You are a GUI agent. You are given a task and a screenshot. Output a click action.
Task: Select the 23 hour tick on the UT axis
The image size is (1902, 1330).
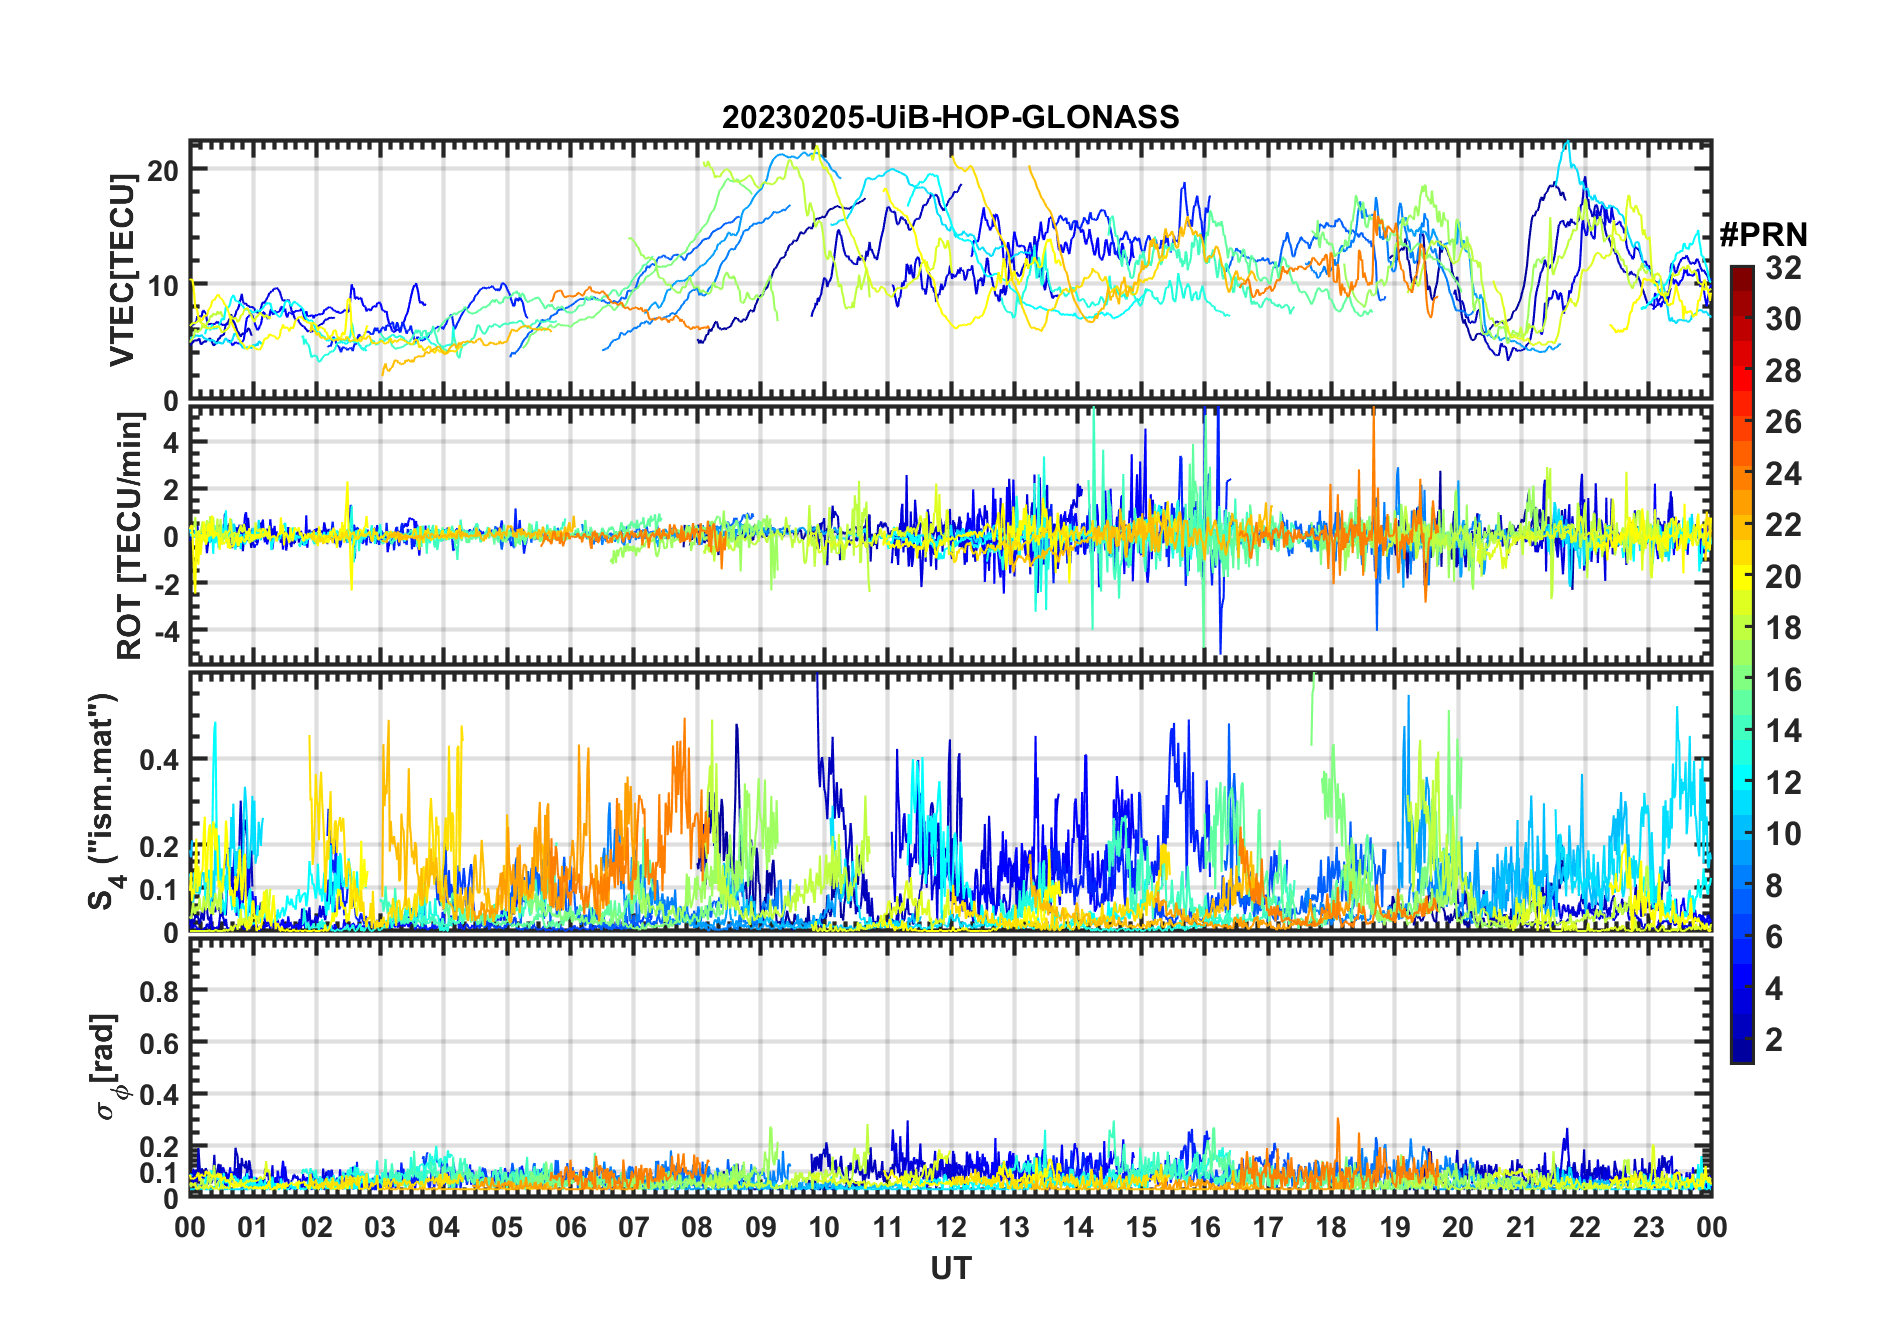click(x=1648, y=1227)
